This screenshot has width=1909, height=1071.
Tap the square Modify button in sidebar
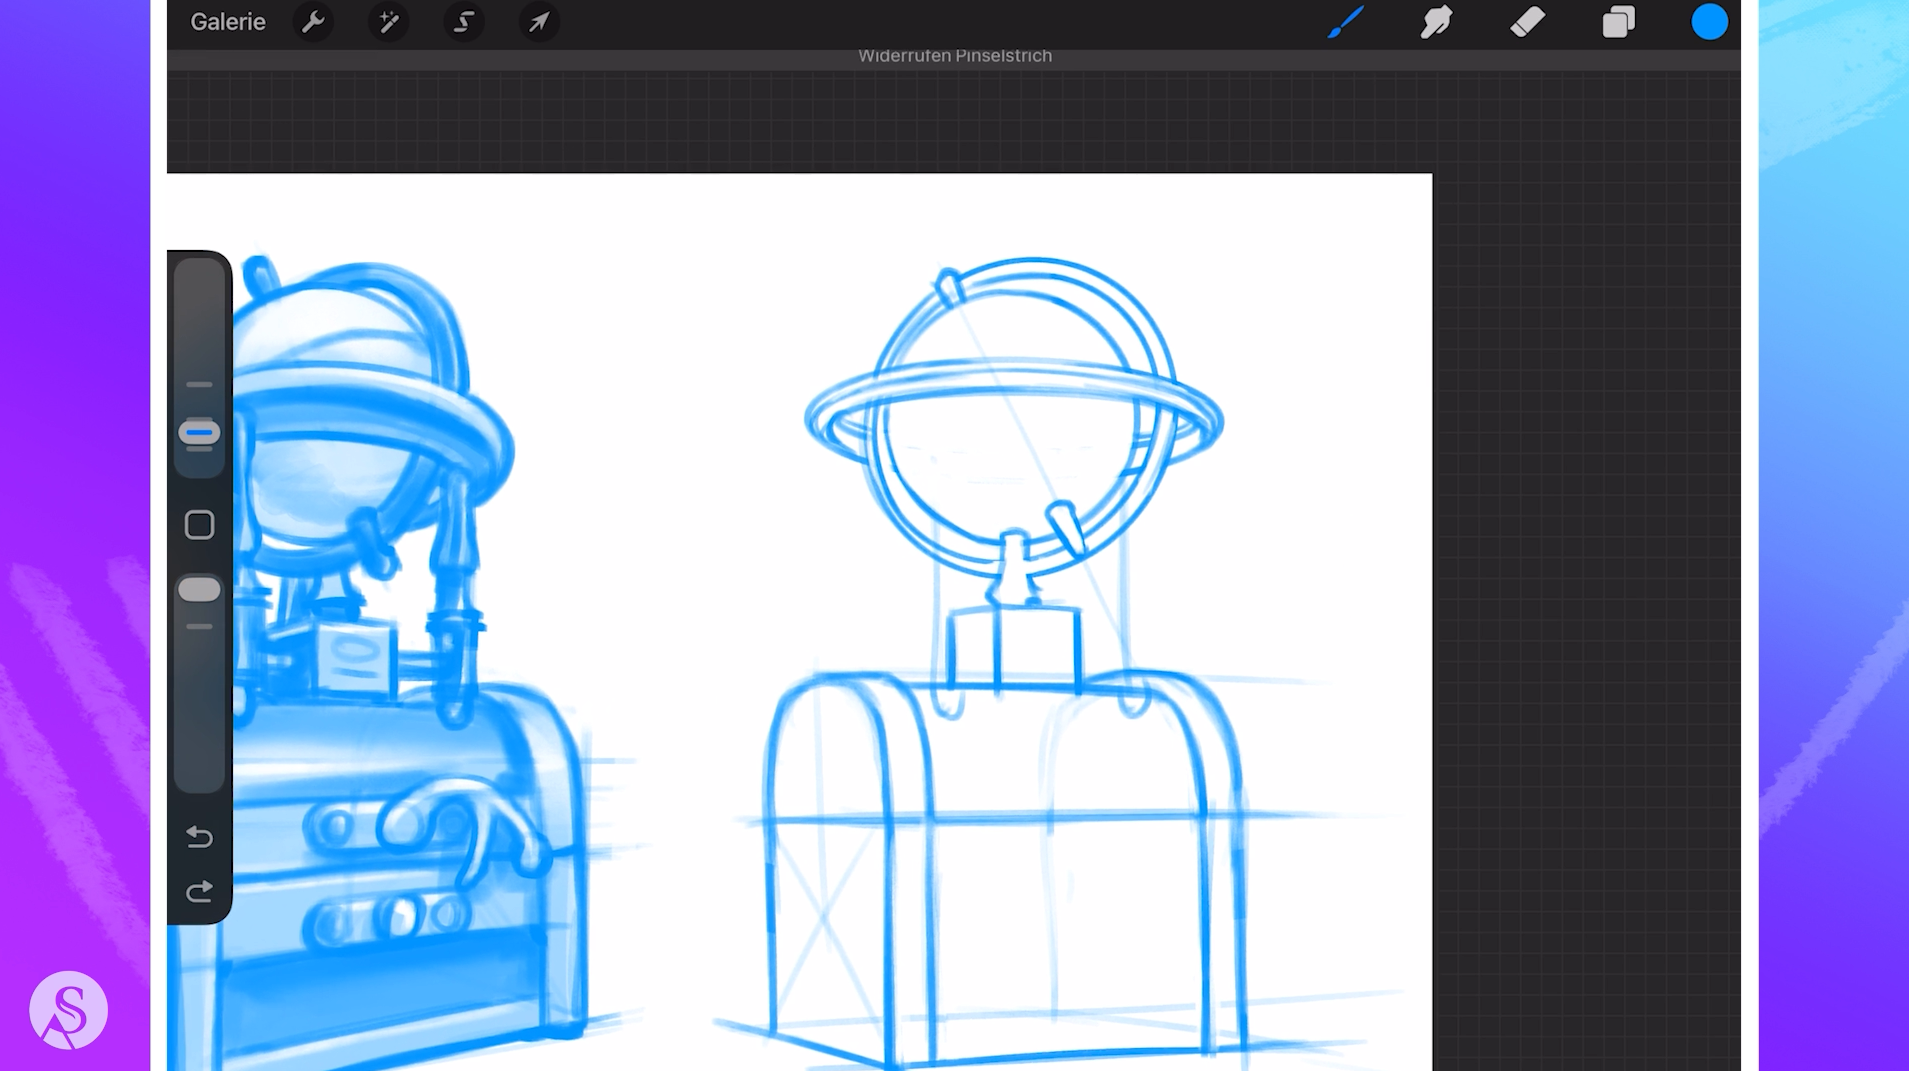(199, 525)
